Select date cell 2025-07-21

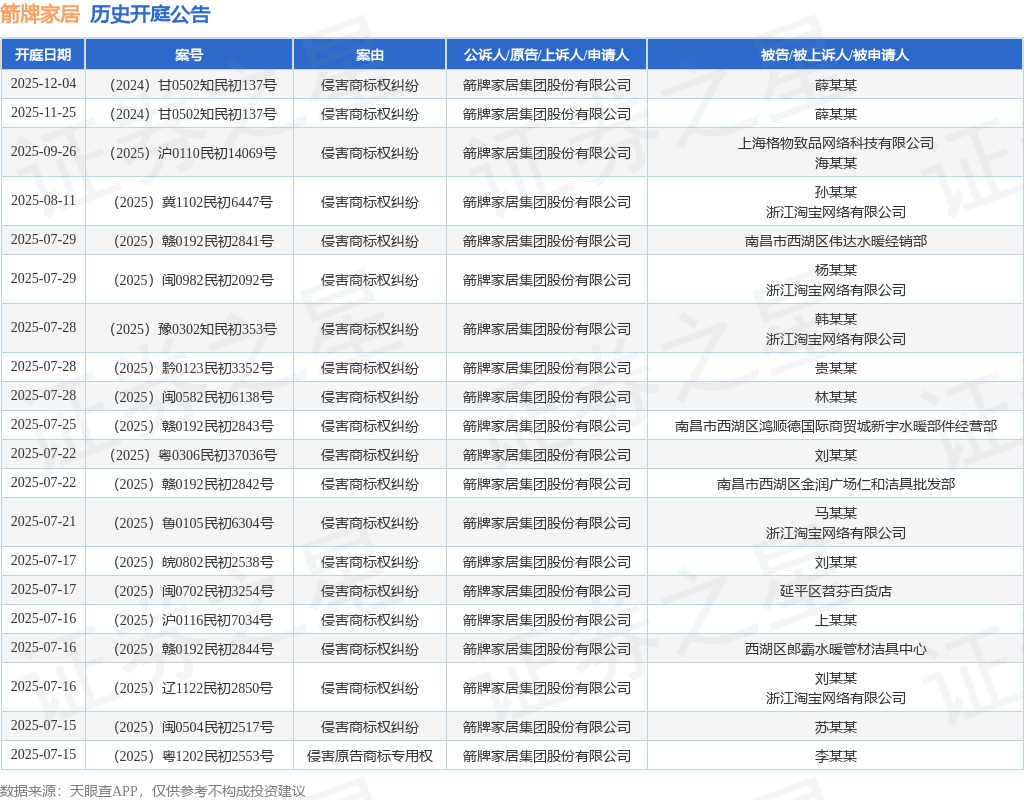[x=43, y=522]
